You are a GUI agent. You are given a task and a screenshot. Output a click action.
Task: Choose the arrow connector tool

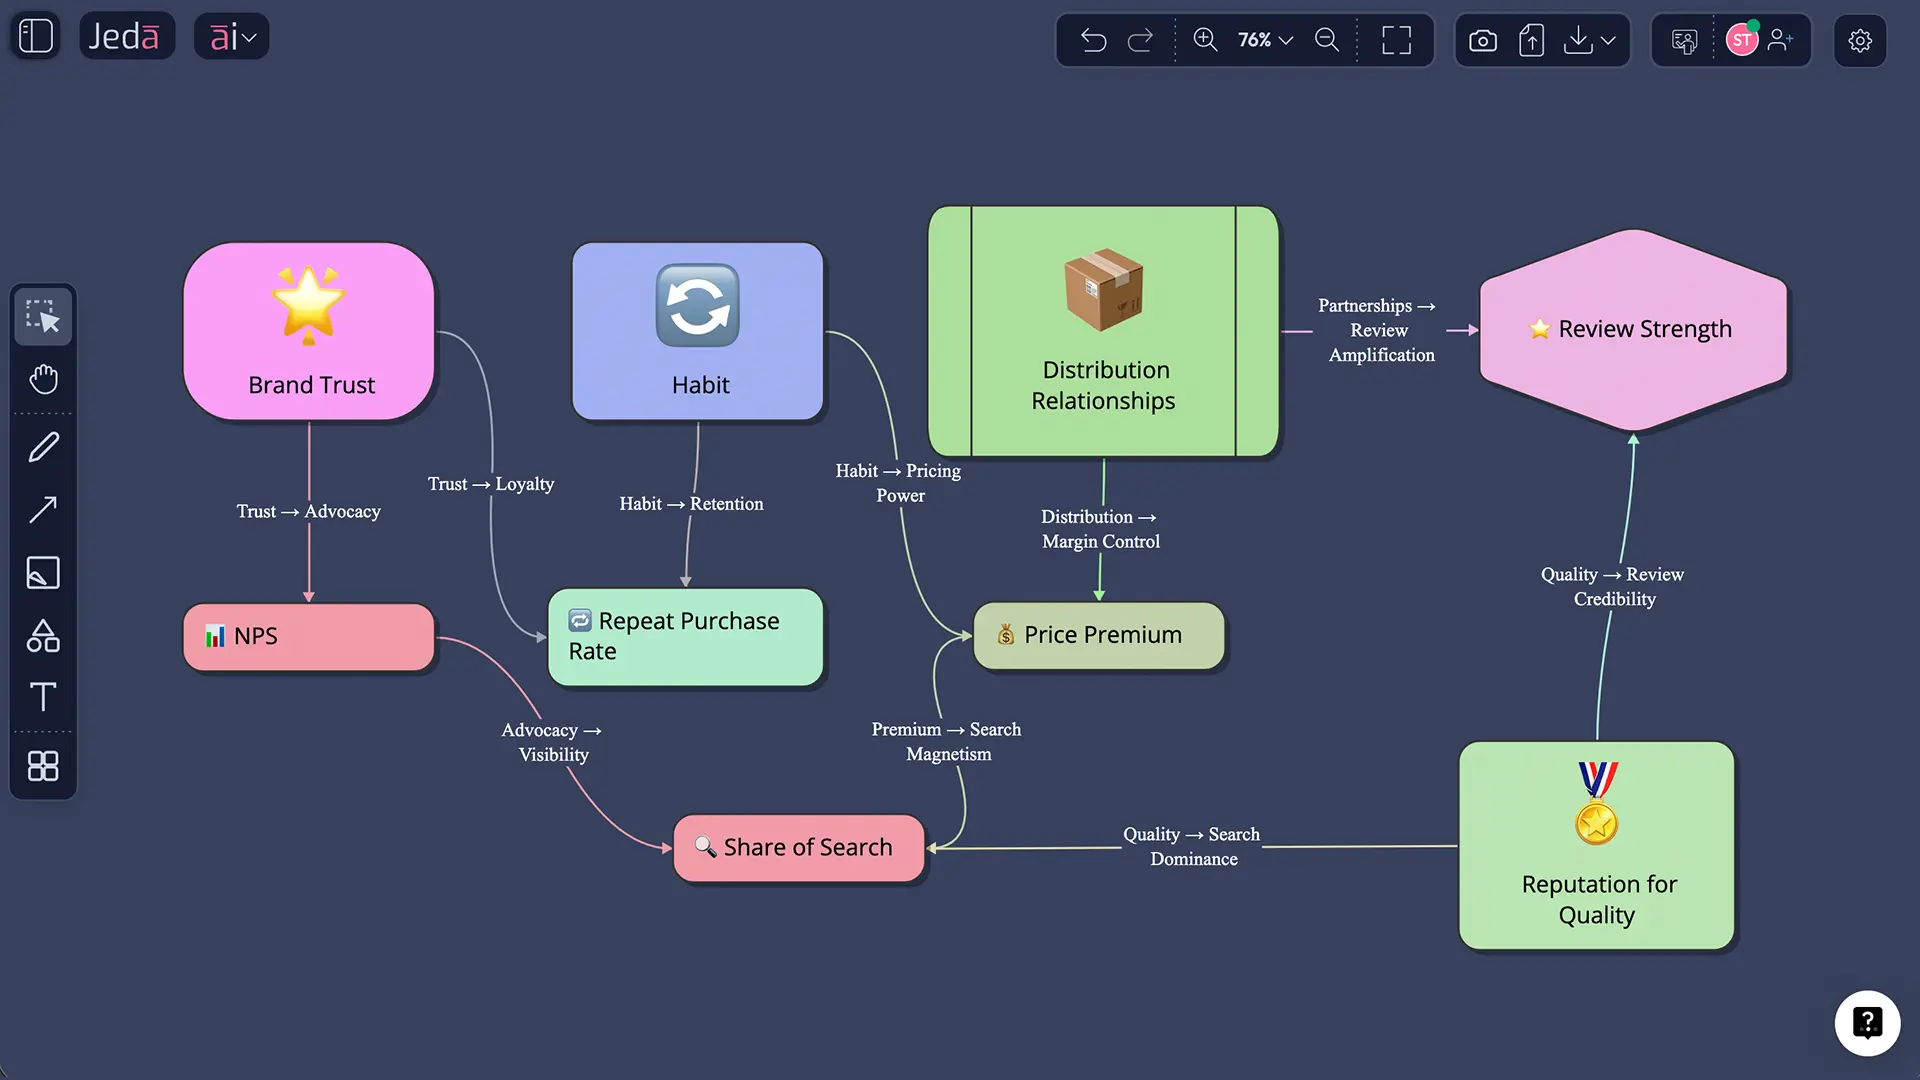(x=43, y=509)
